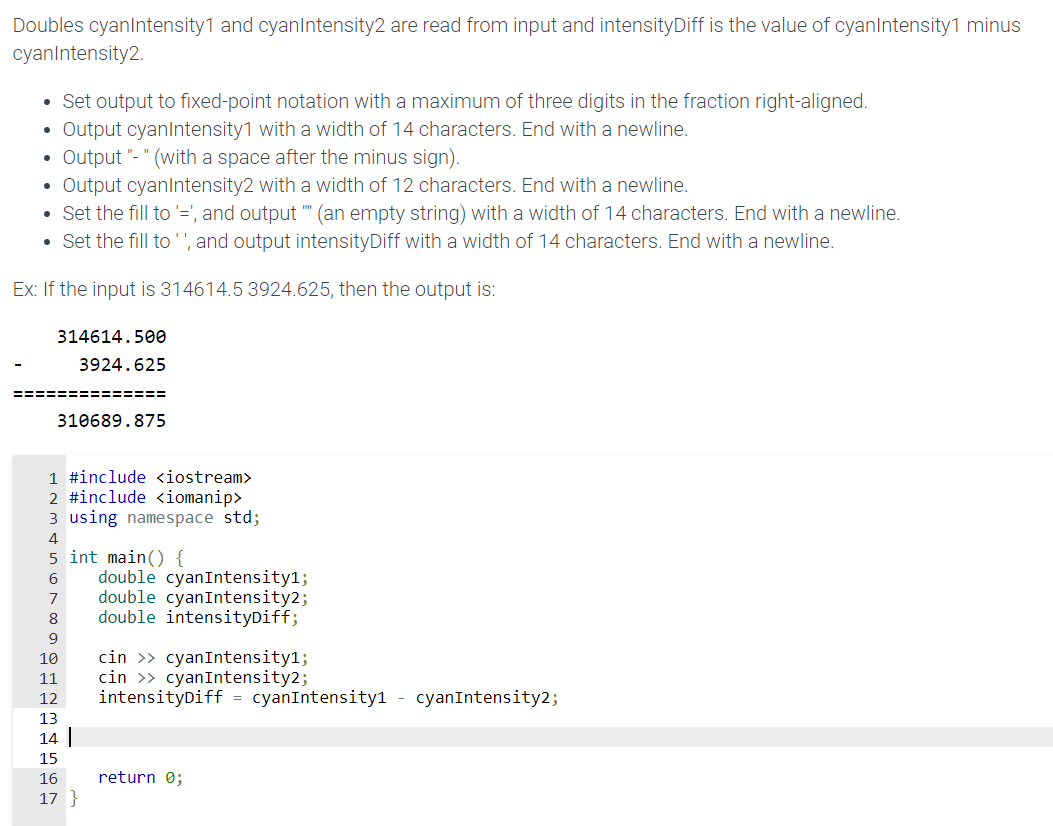Viewport: 1053px width, 826px height.
Task: Click the #include <iomanip> statement
Action: tap(155, 497)
